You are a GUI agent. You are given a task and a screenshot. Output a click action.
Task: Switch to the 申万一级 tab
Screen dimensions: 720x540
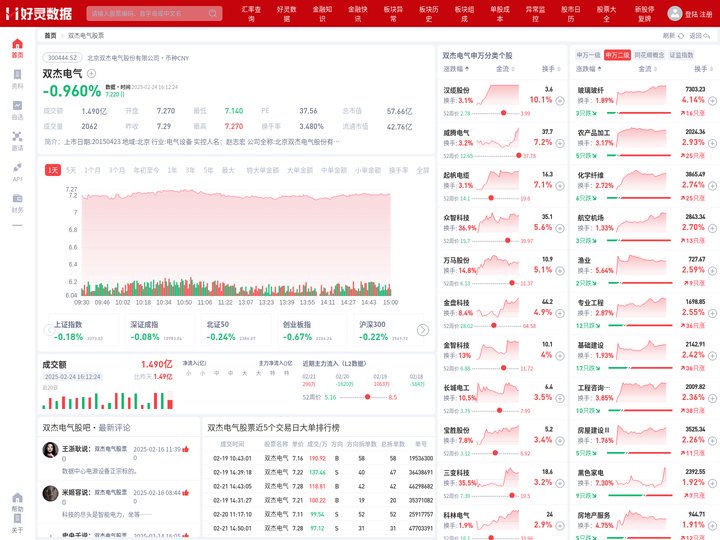(588, 55)
